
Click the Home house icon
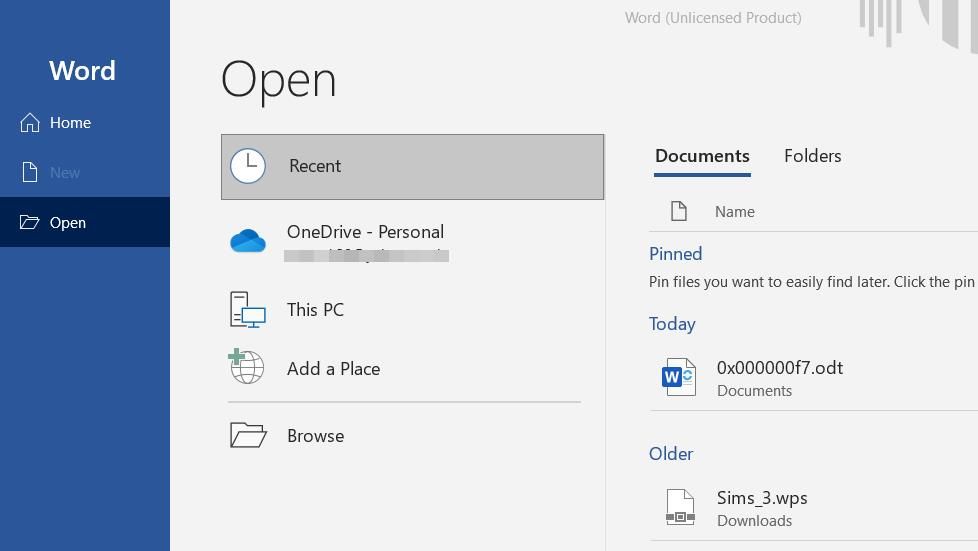[x=29, y=122]
